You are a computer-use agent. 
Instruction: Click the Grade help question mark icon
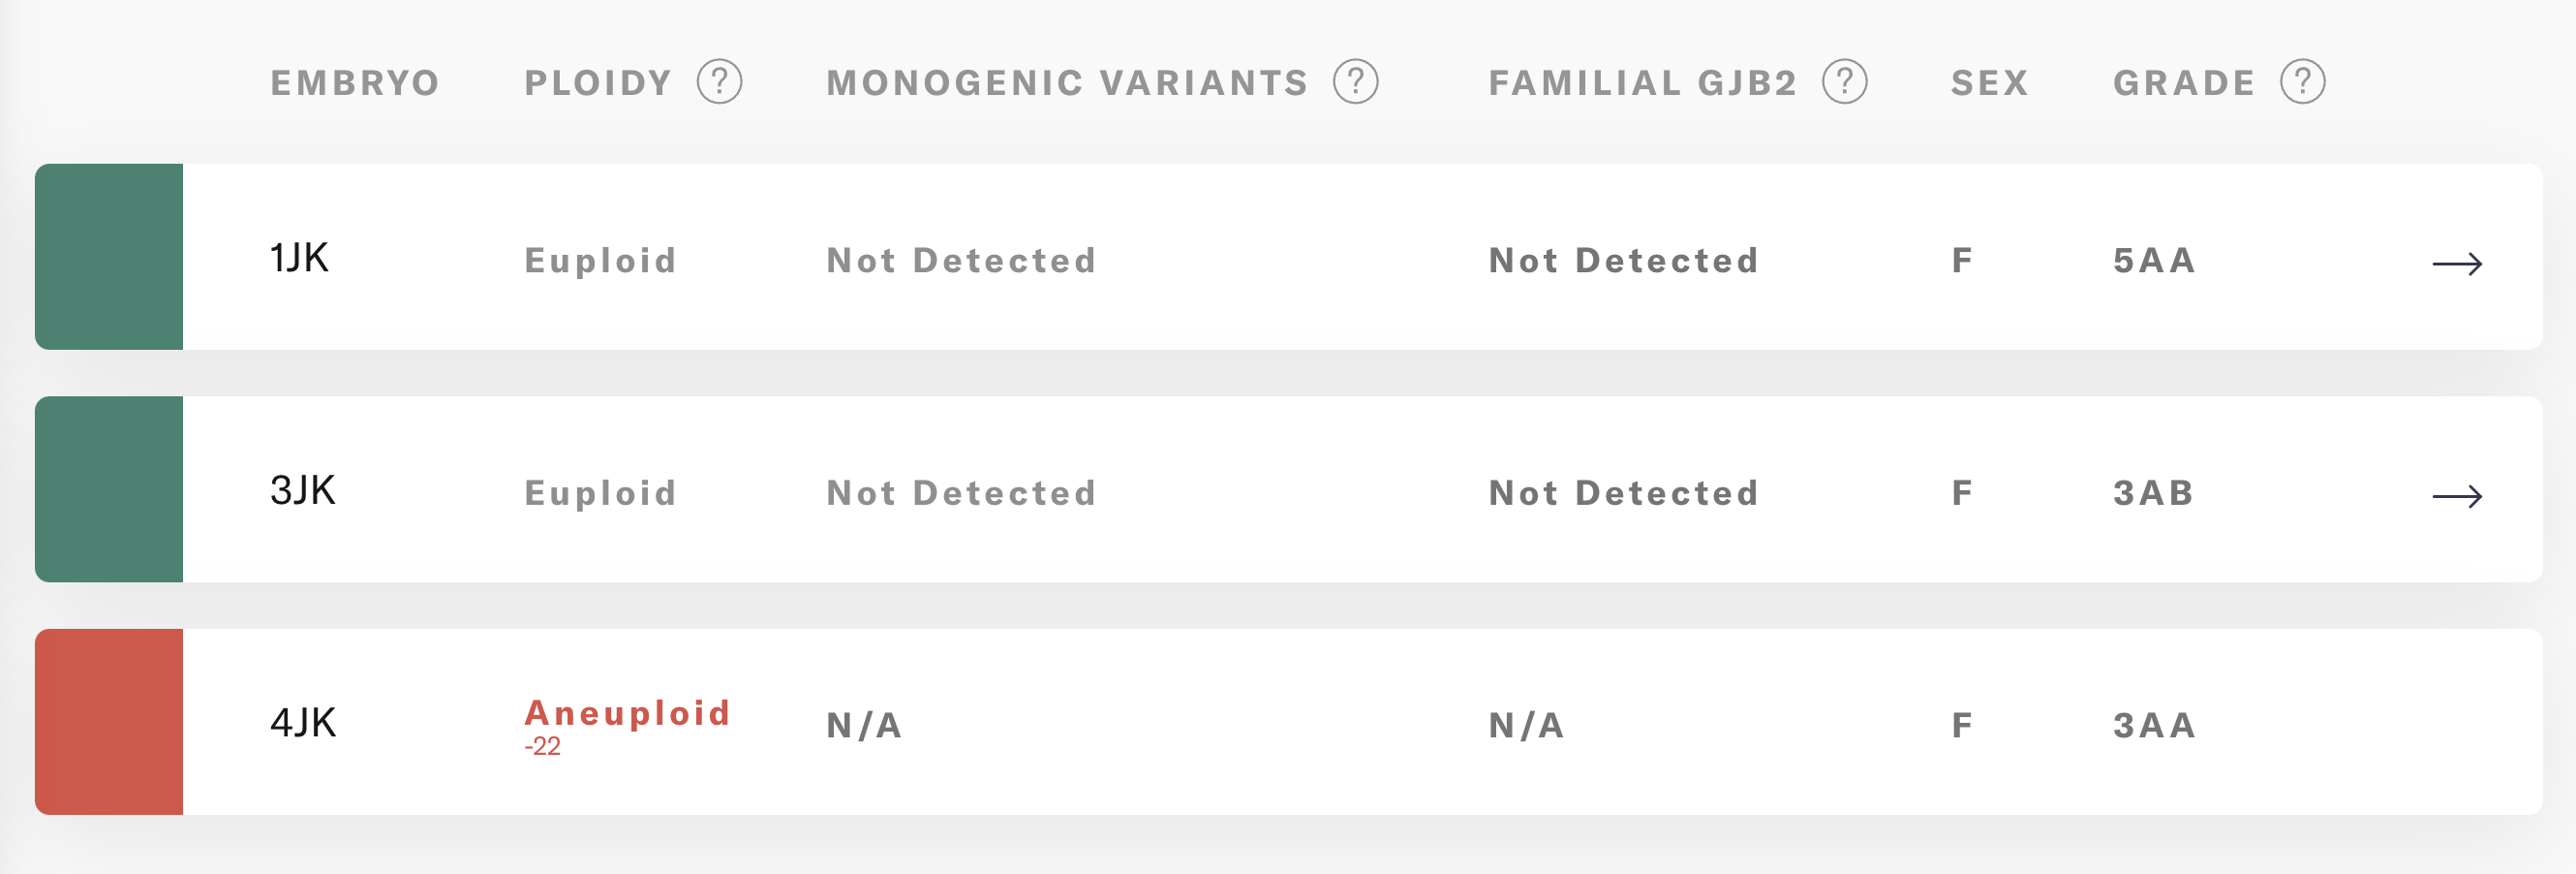2302,82
